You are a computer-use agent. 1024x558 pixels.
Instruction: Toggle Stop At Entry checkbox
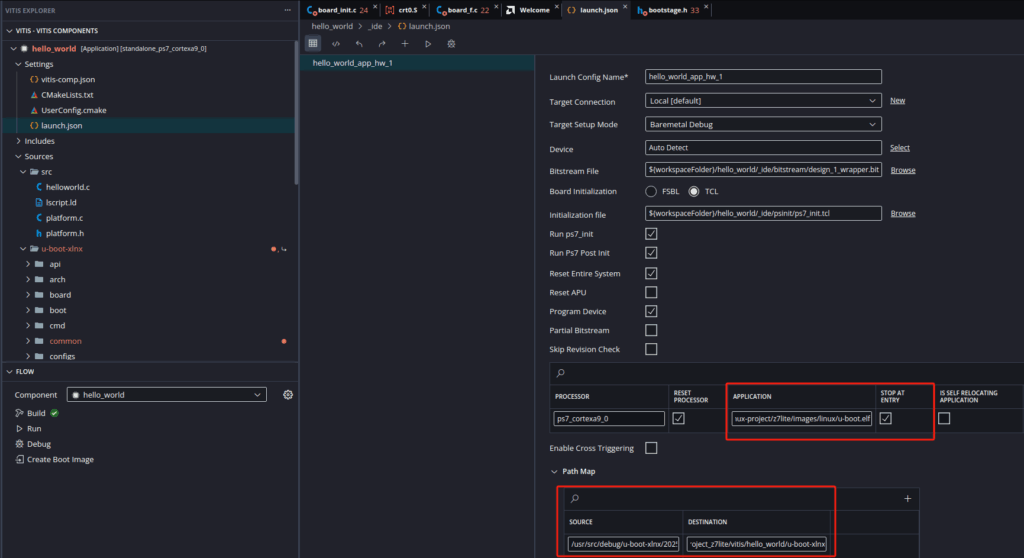click(x=886, y=418)
